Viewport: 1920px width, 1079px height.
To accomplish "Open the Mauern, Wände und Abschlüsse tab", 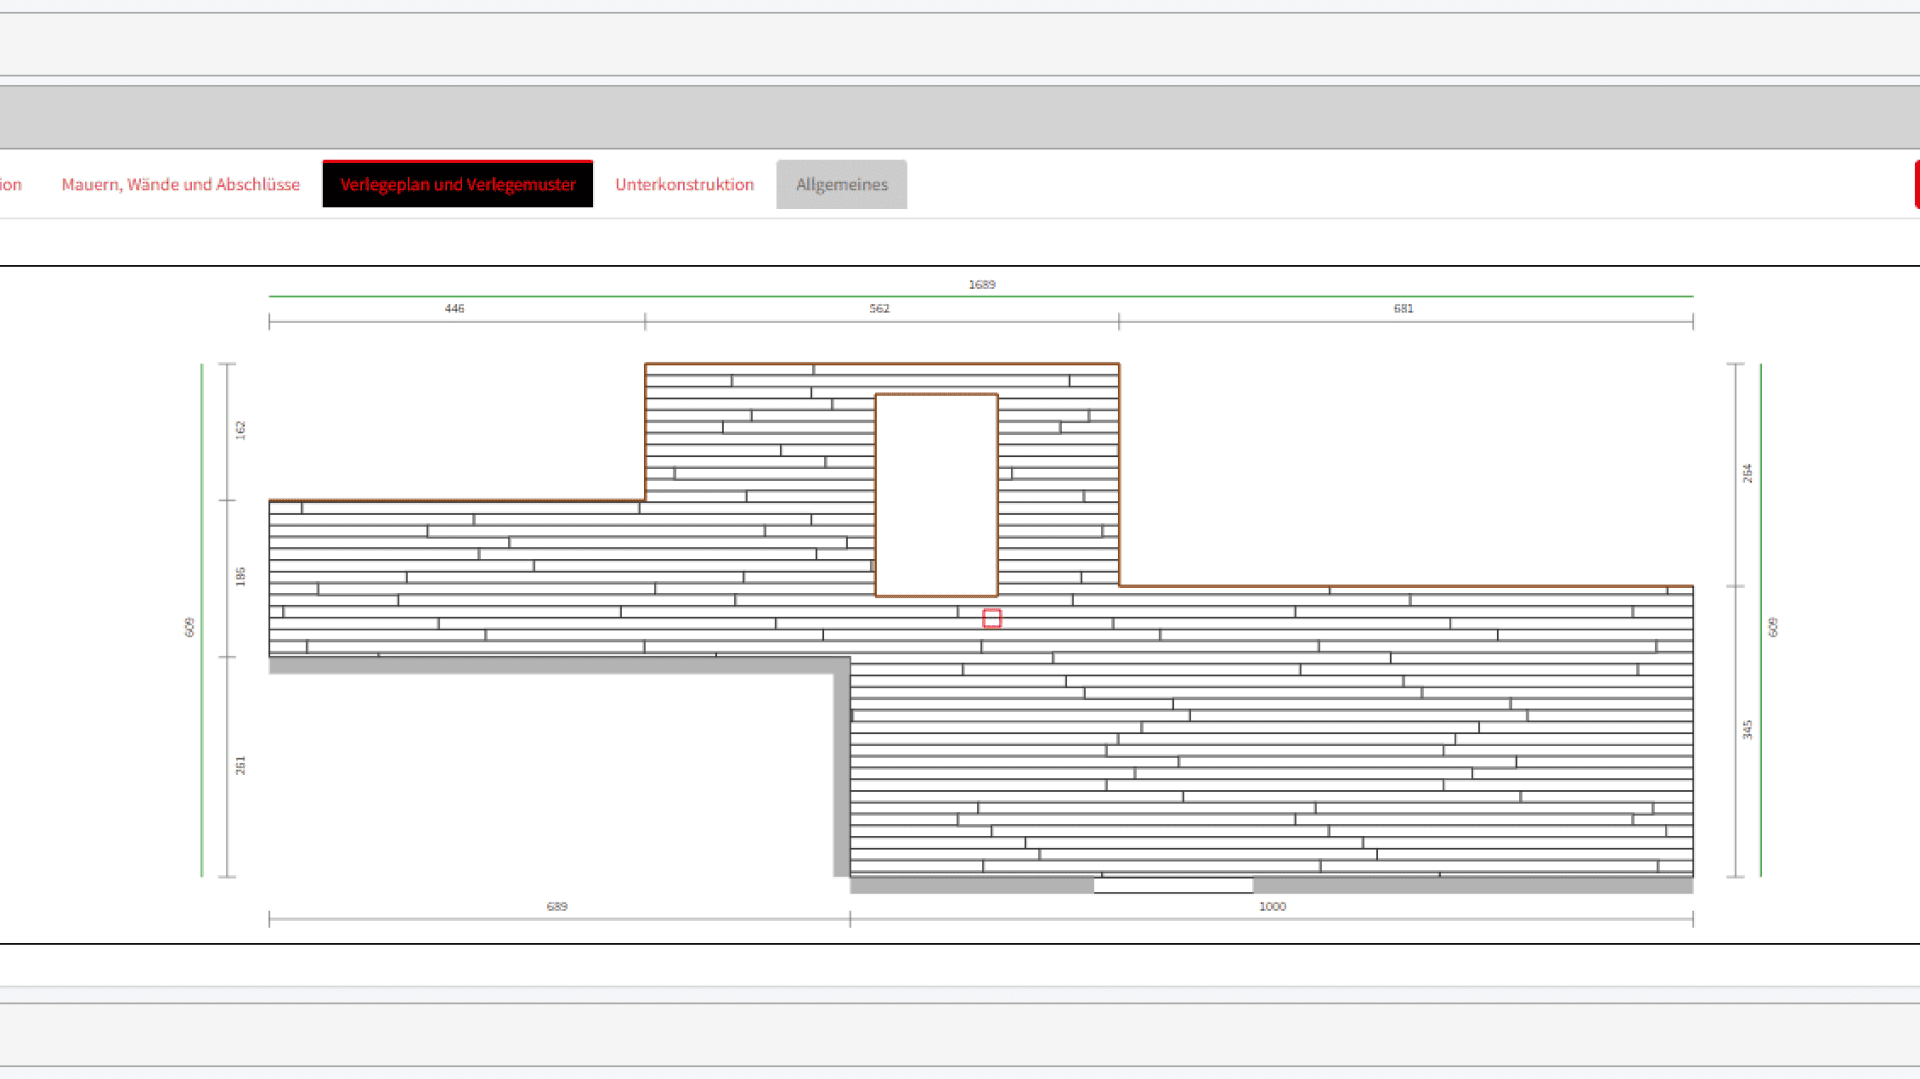I will [181, 185].
